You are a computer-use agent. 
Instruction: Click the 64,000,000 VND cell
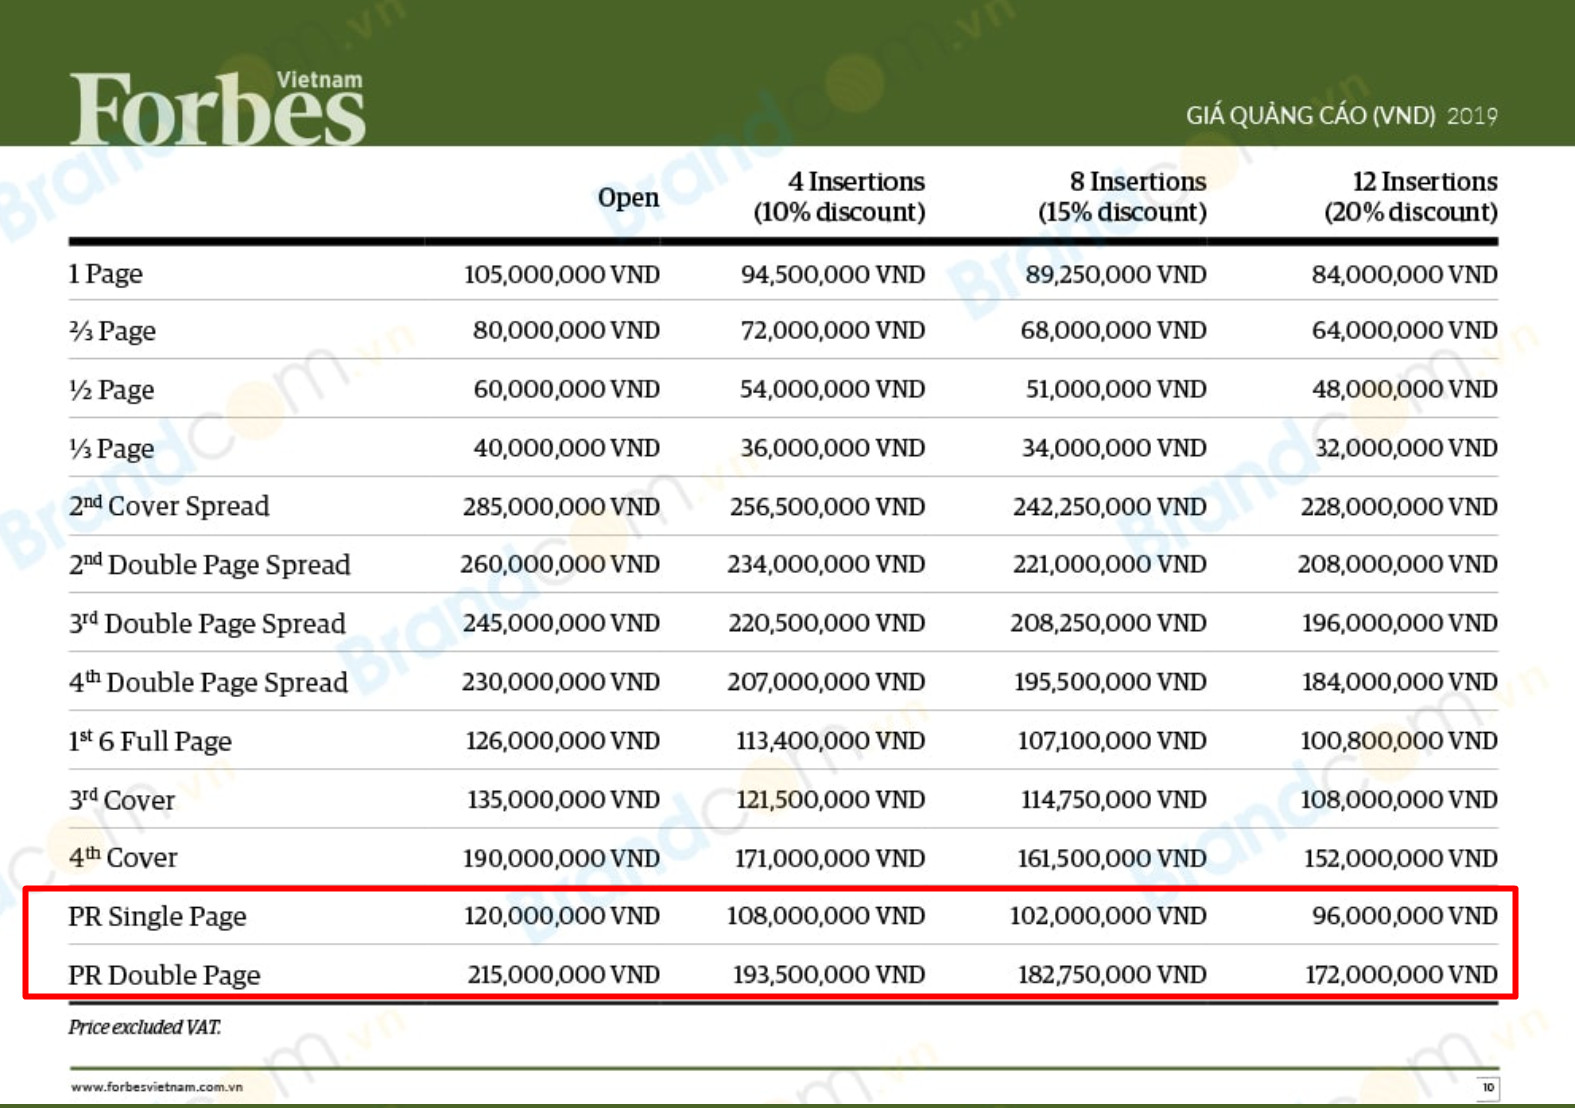pos(1405,330)
